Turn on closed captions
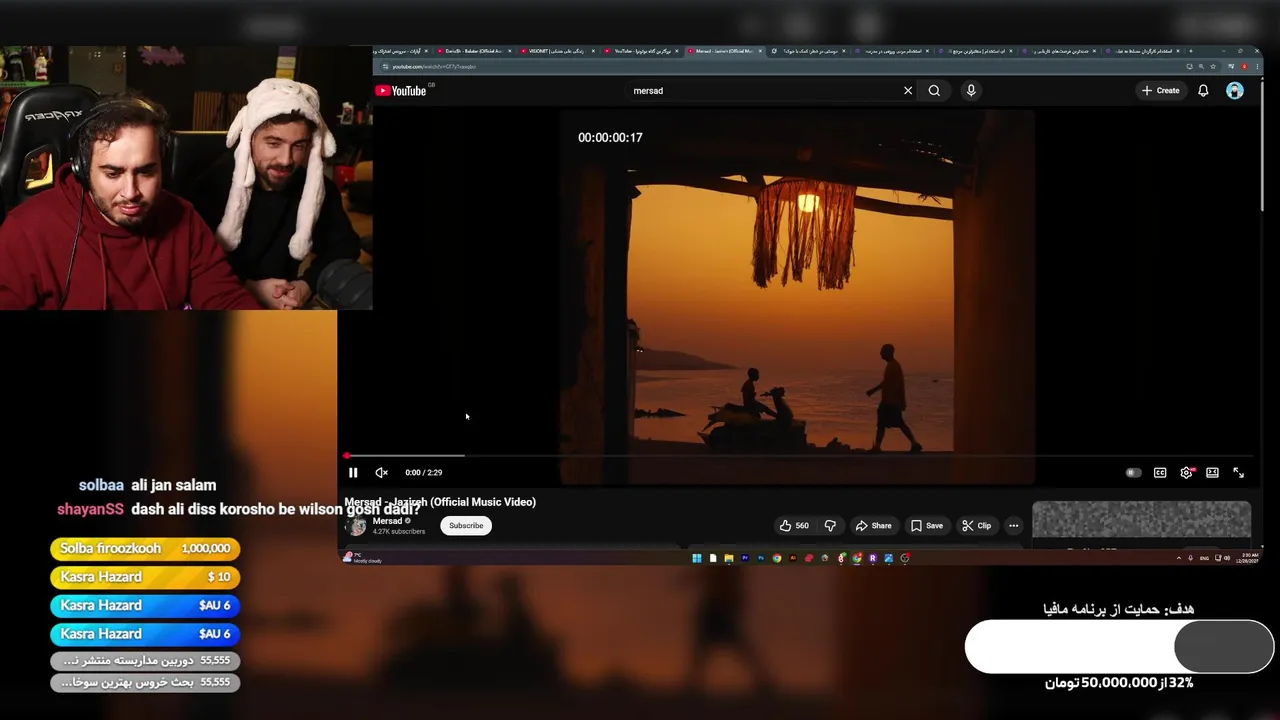The width and height of the screenshot is (1280, 720). [1160, 473]
